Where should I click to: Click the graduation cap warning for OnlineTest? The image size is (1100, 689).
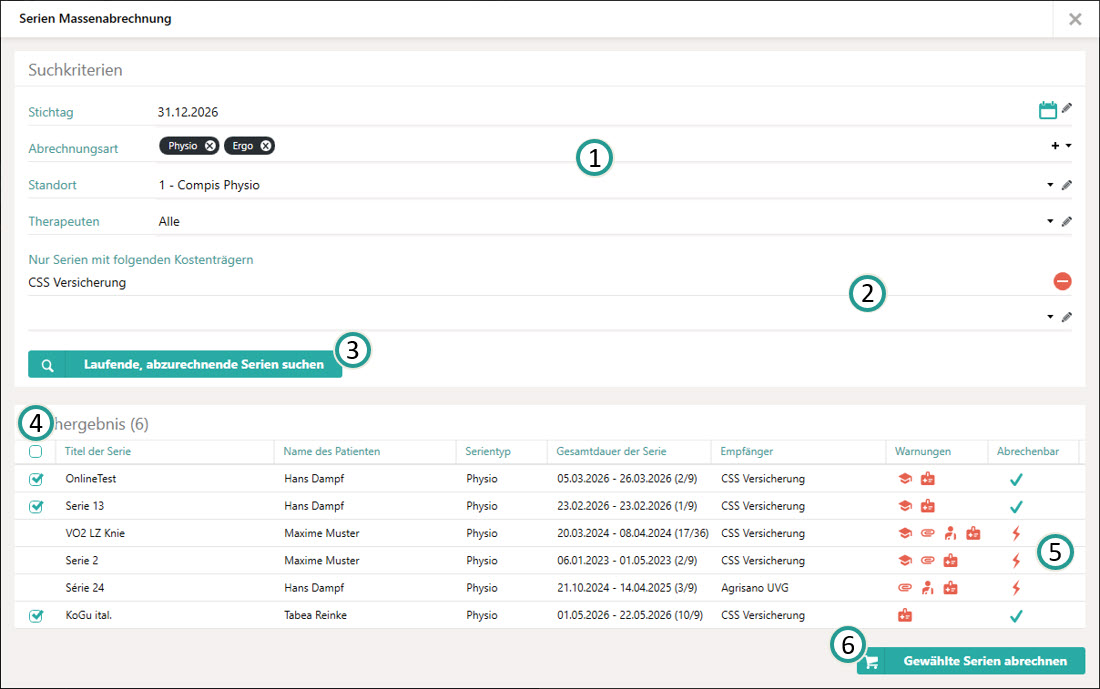(905, 479)
